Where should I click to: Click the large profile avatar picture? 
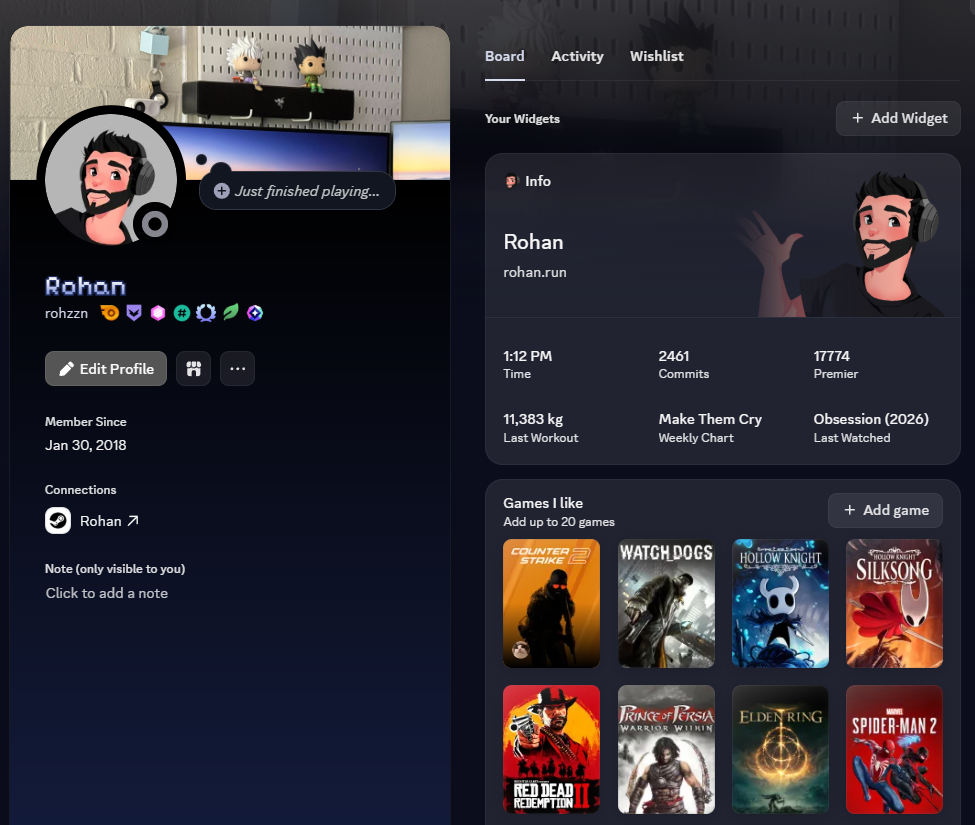point(111,180)
